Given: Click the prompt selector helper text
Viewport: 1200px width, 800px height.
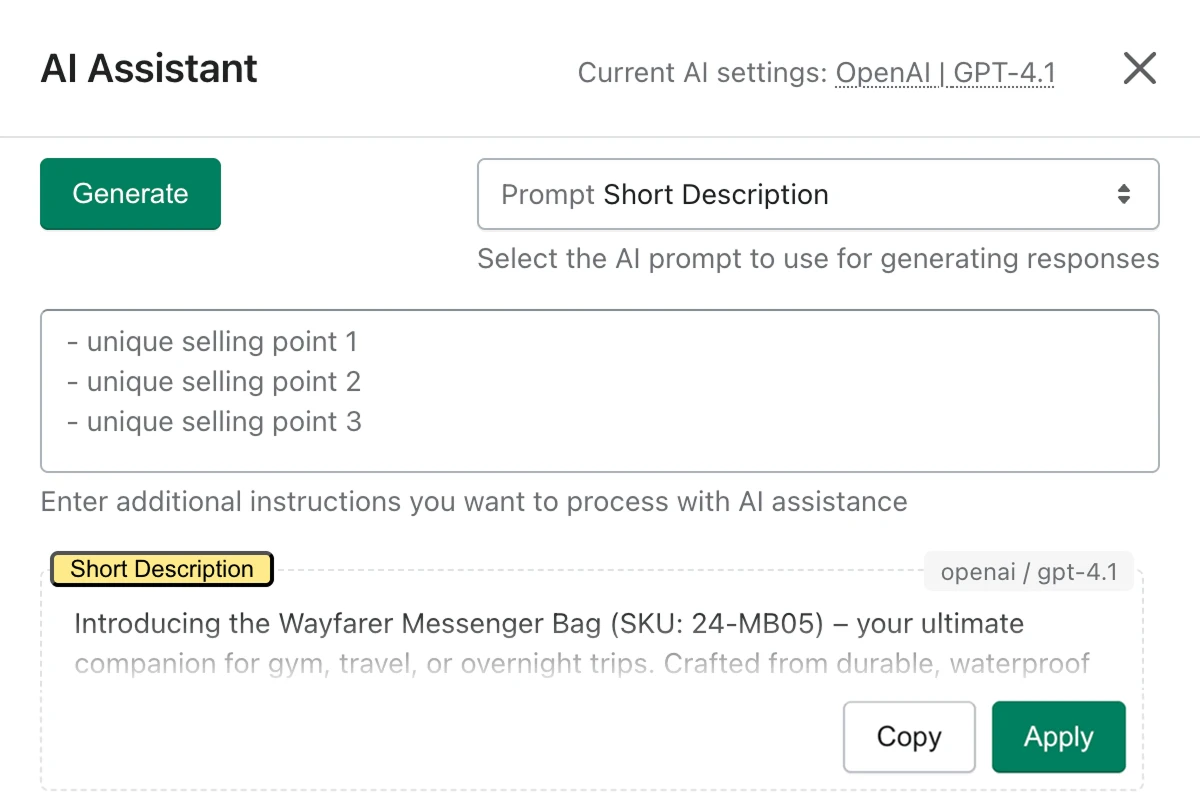Looking at the screenshot, I should coord(818,258).
